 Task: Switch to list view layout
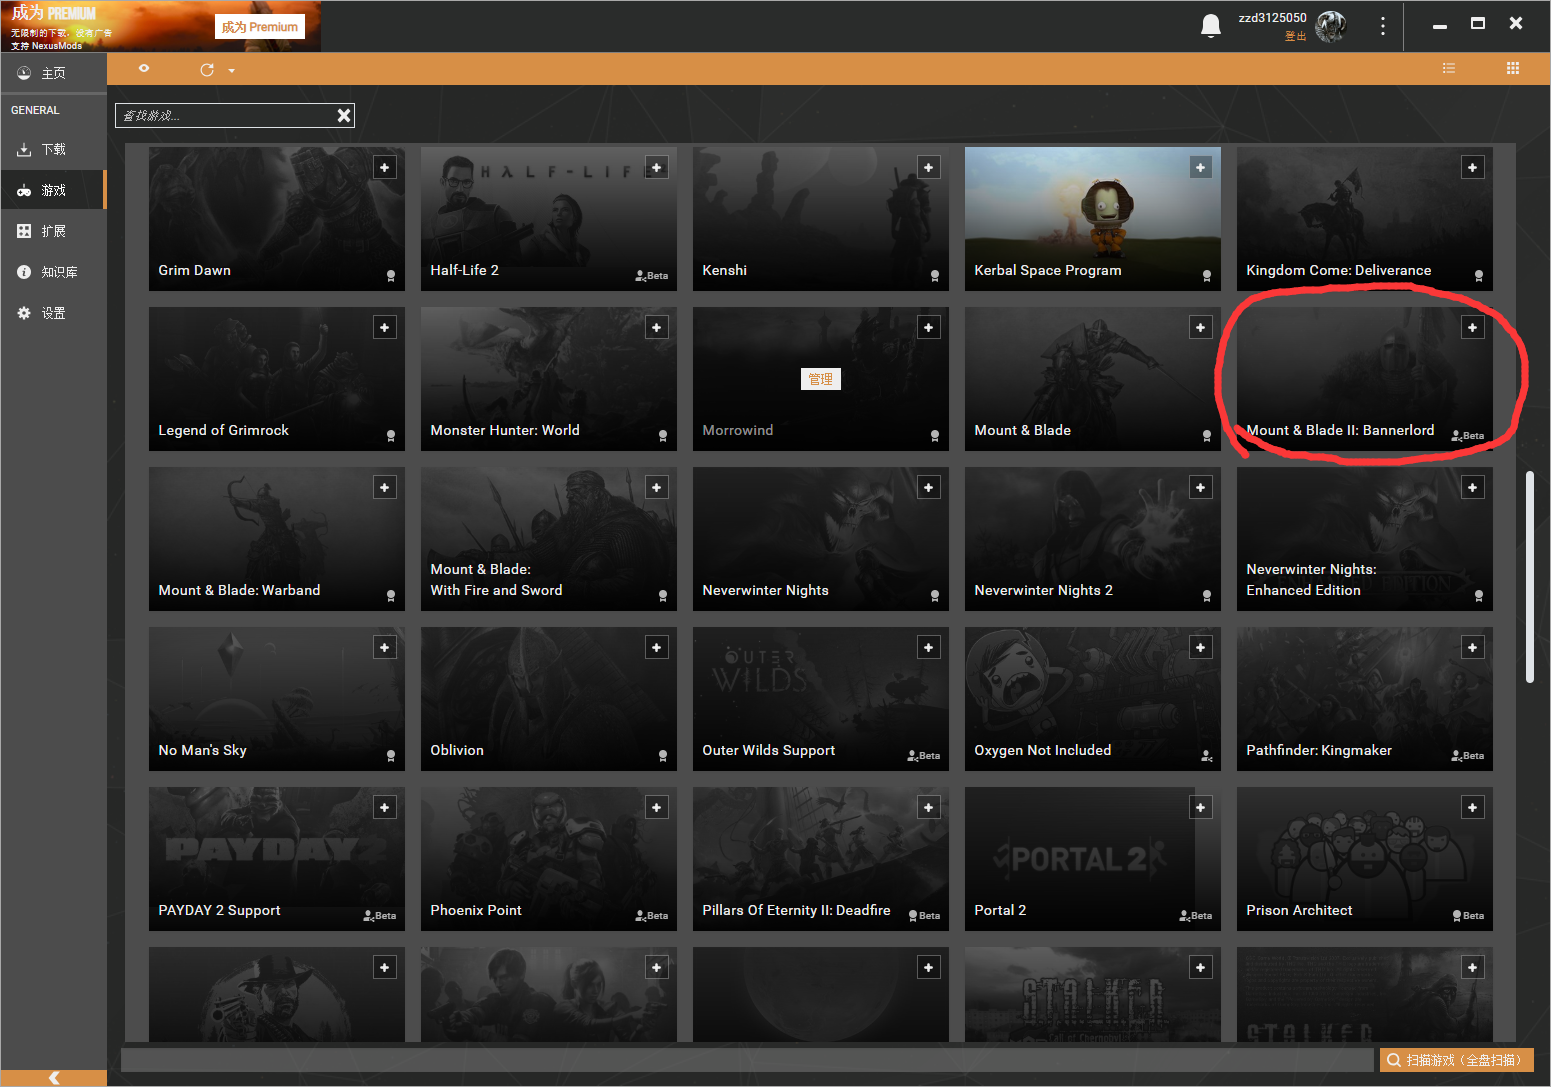click(x=1449, y=69)
